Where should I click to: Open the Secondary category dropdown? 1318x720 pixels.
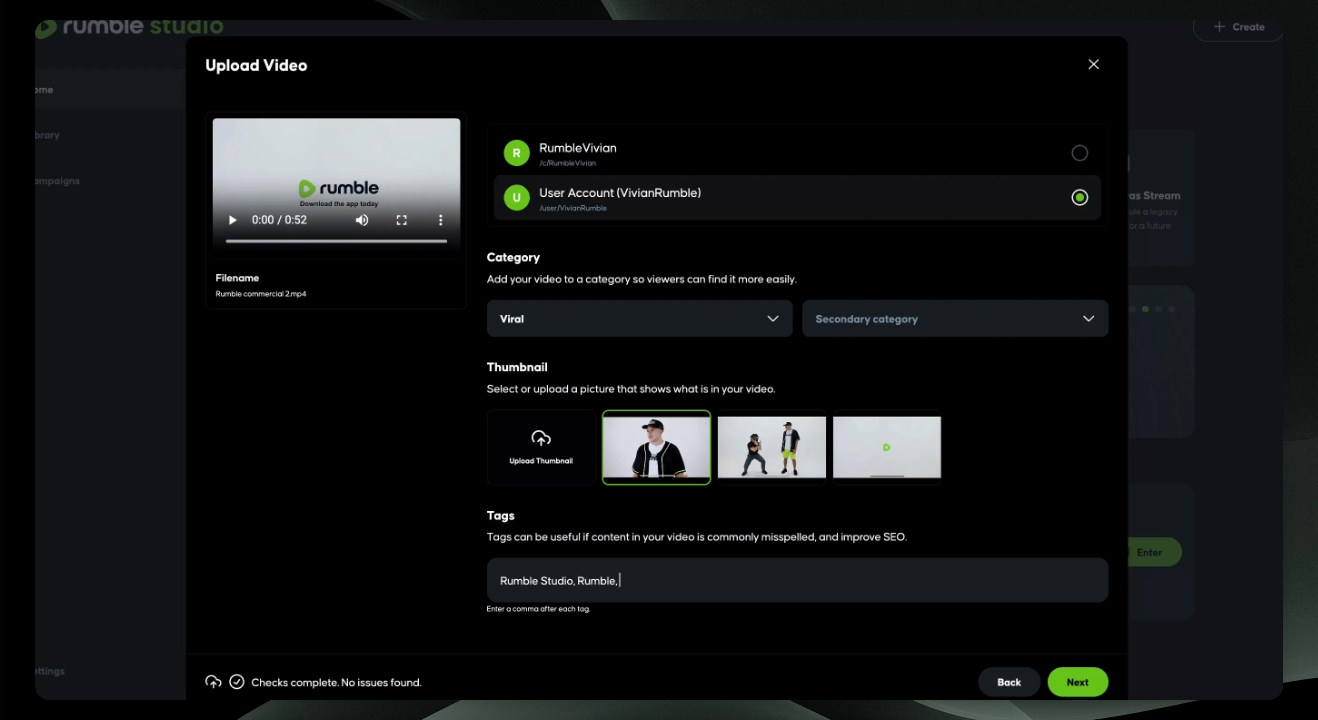pyautogui.click(x=955, y=319)
